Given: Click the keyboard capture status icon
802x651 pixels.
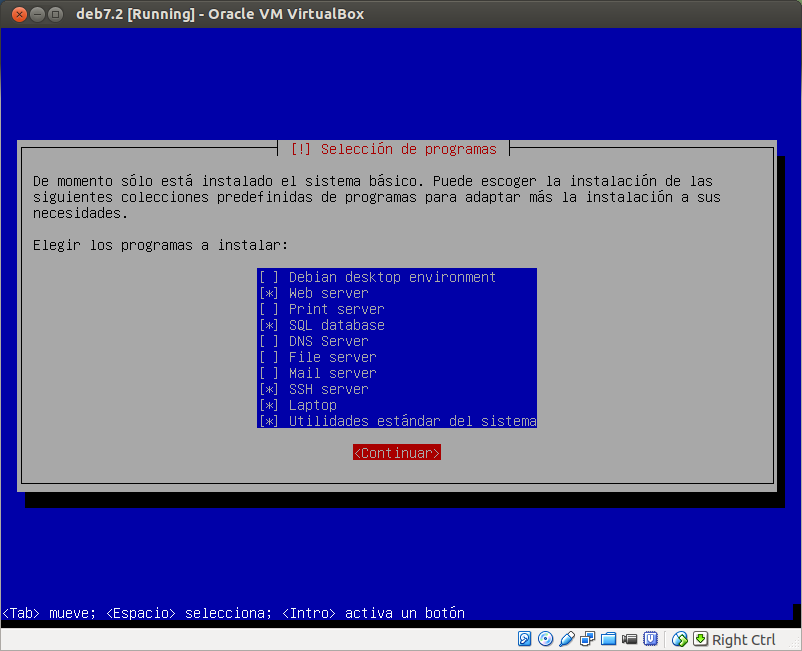Looking at the screenshot, I should point(700,638).
